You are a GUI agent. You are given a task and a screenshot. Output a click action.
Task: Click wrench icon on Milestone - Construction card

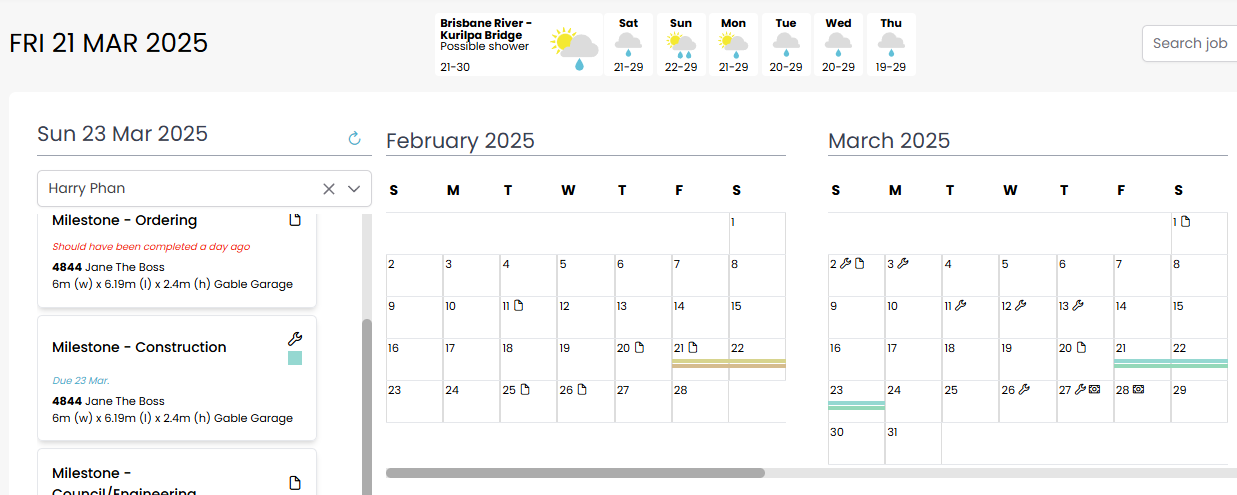[294, 339]
